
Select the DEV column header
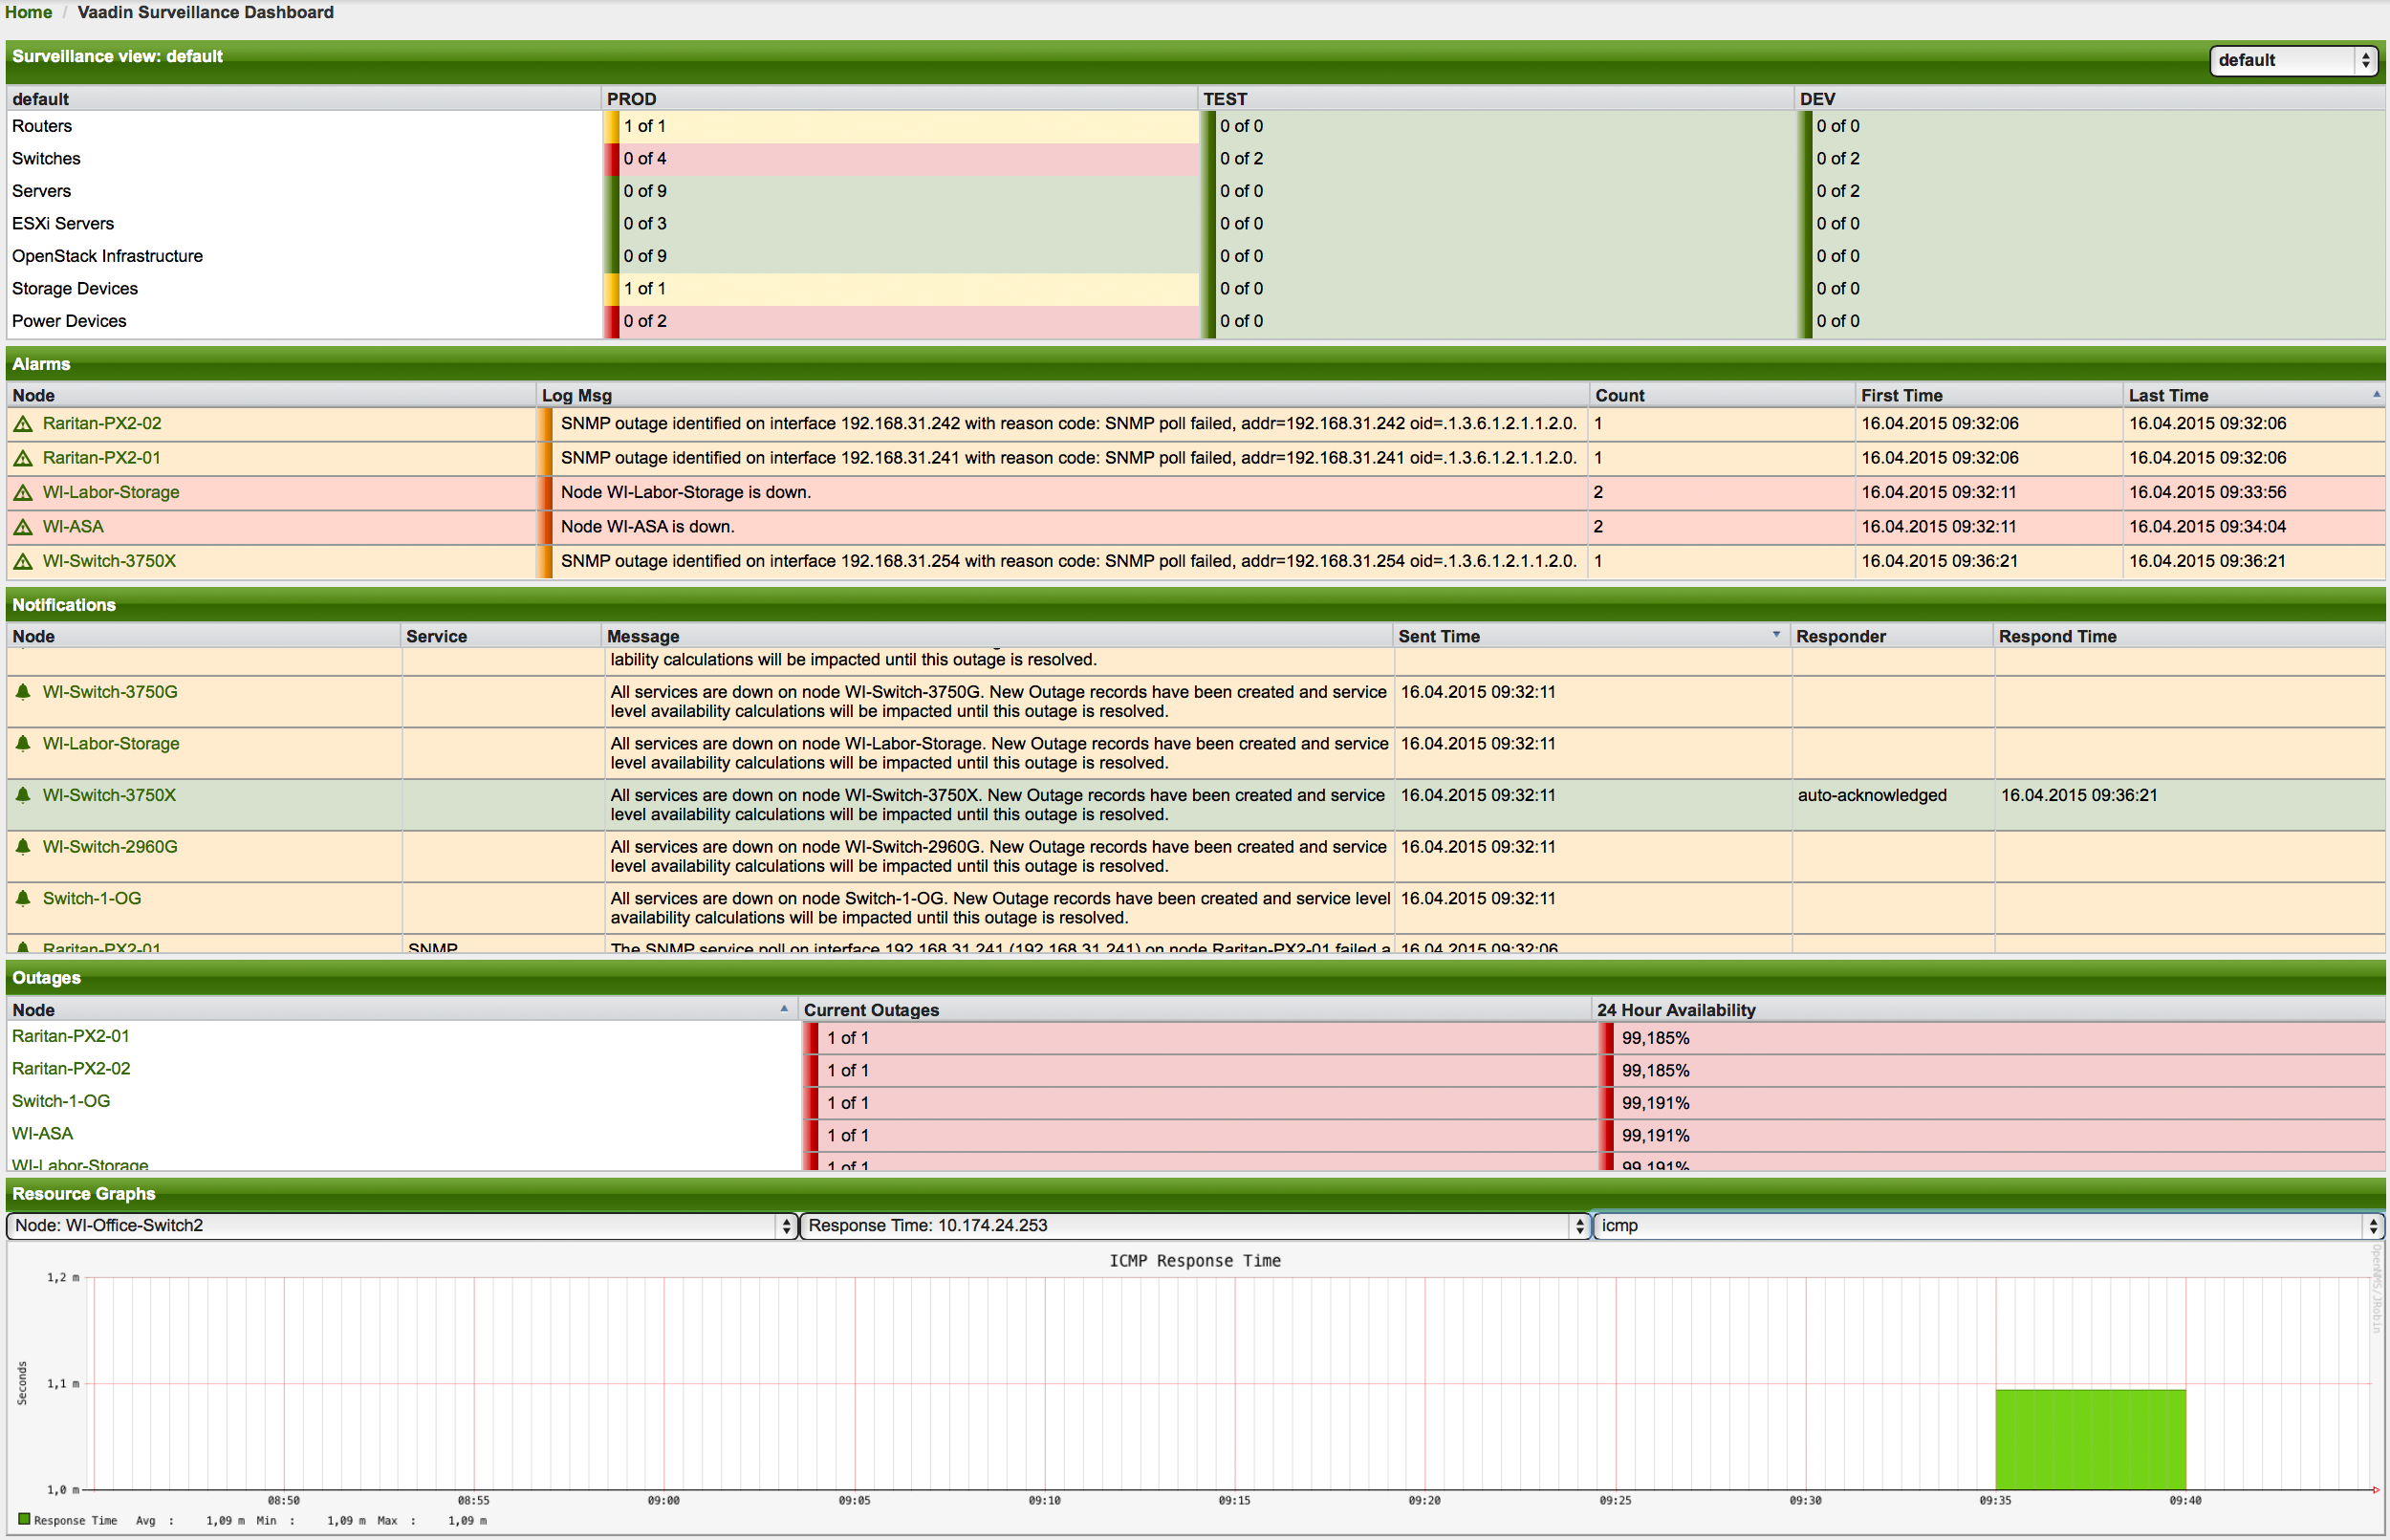[2090, 99]
